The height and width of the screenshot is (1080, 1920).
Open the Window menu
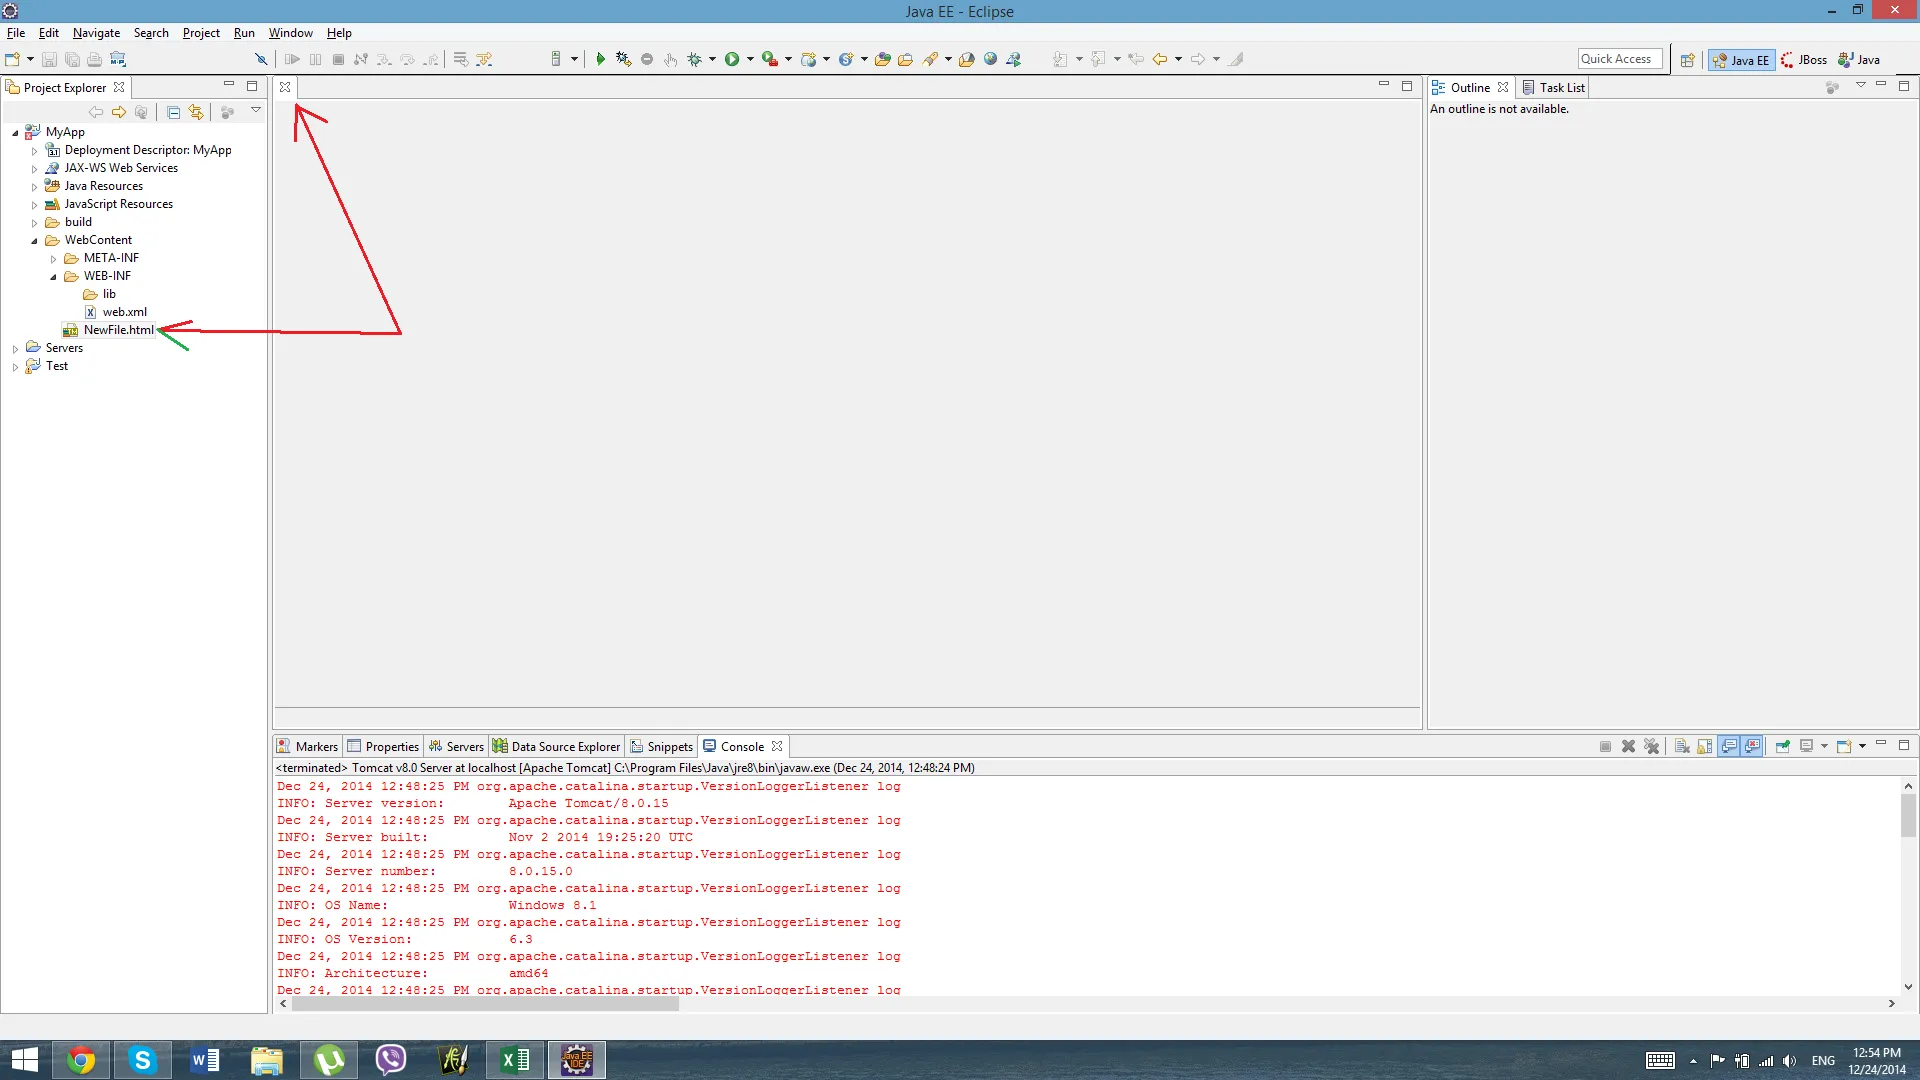(290, 33)
